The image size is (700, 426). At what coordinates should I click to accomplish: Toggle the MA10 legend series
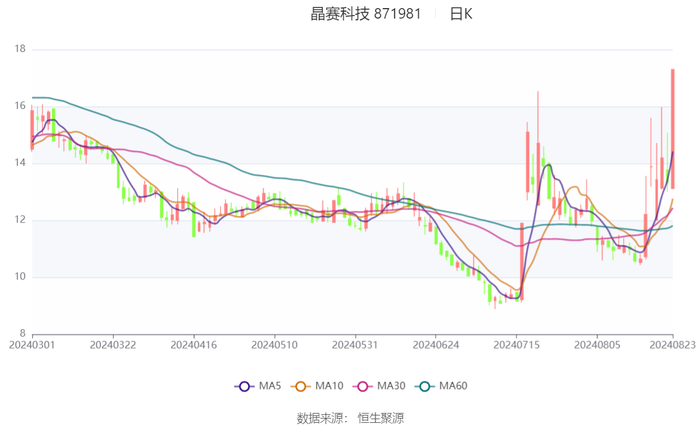317,386
